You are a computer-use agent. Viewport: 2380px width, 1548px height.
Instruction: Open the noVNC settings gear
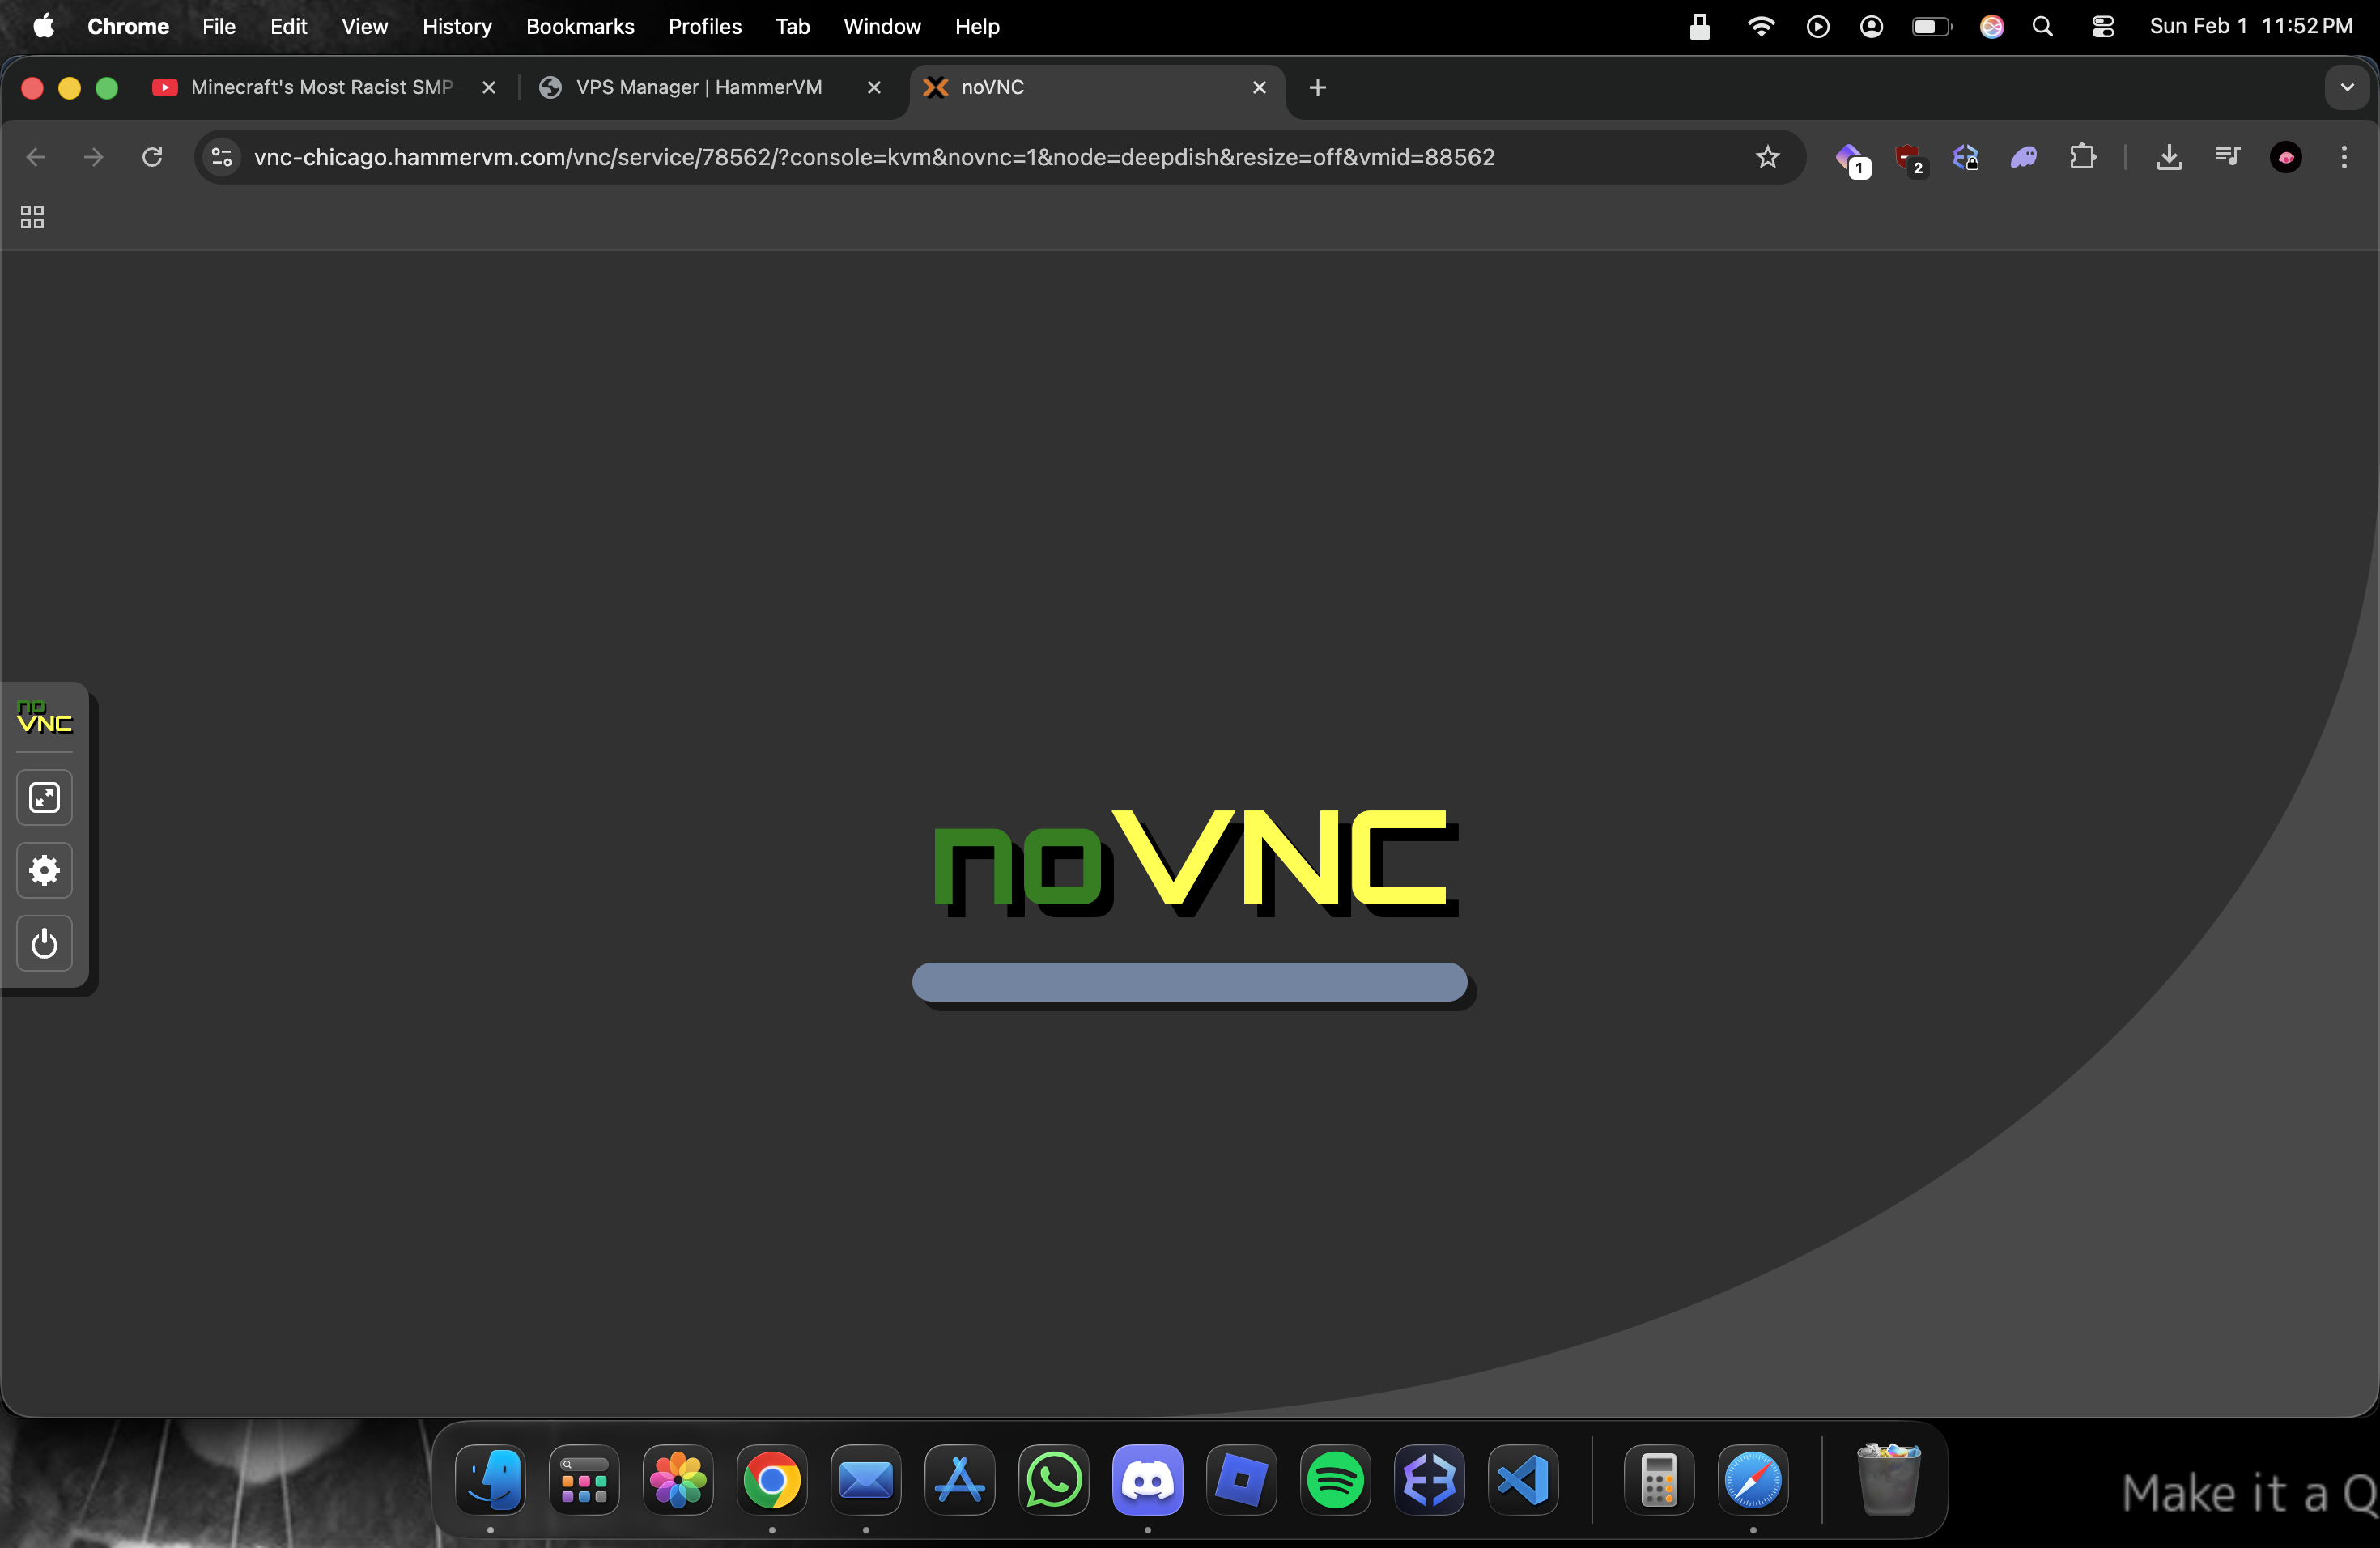coord(44,870)
